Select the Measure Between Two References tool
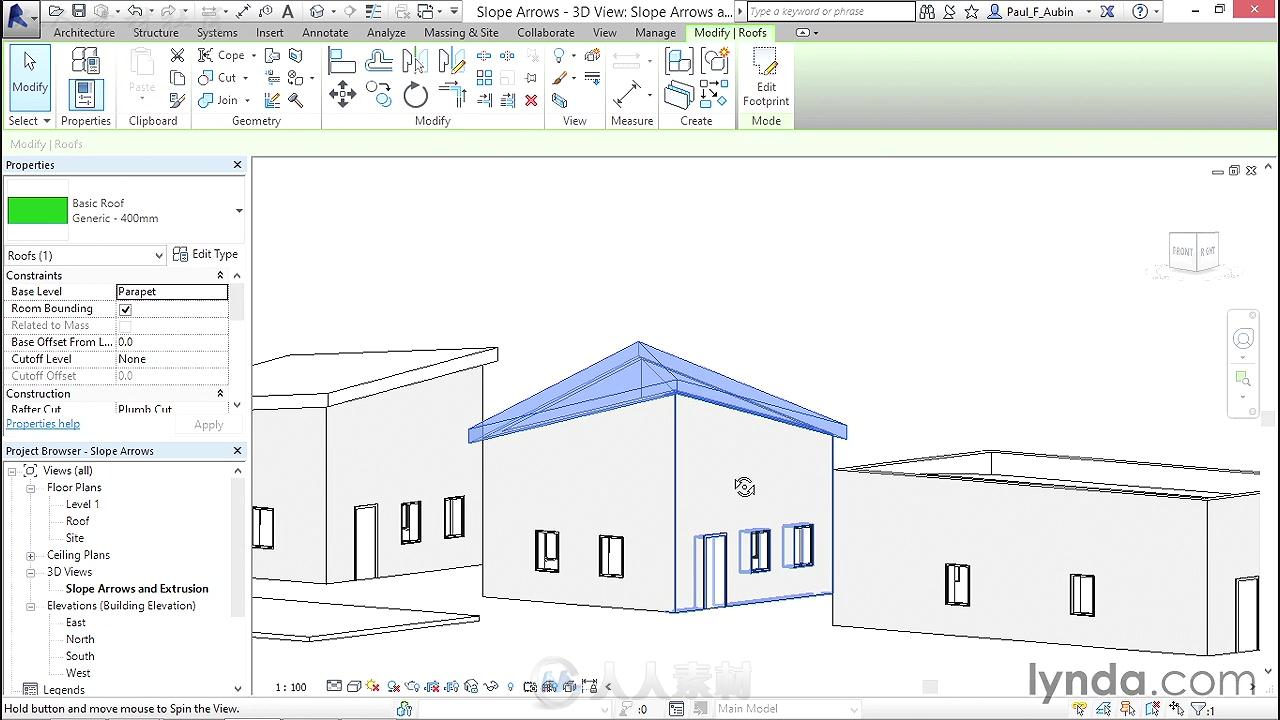The image size is (1280, 720). [x=628, y=95]
